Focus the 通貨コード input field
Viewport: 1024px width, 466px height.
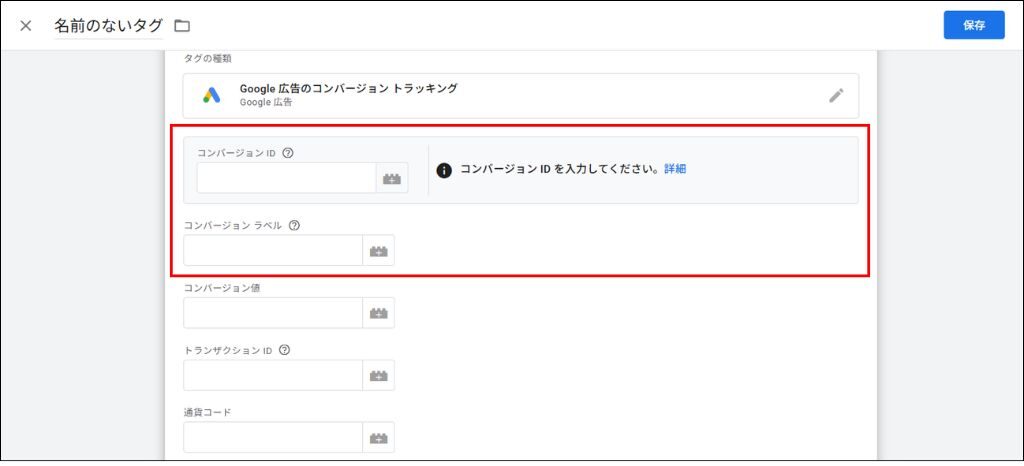click(x=273, y=437)
